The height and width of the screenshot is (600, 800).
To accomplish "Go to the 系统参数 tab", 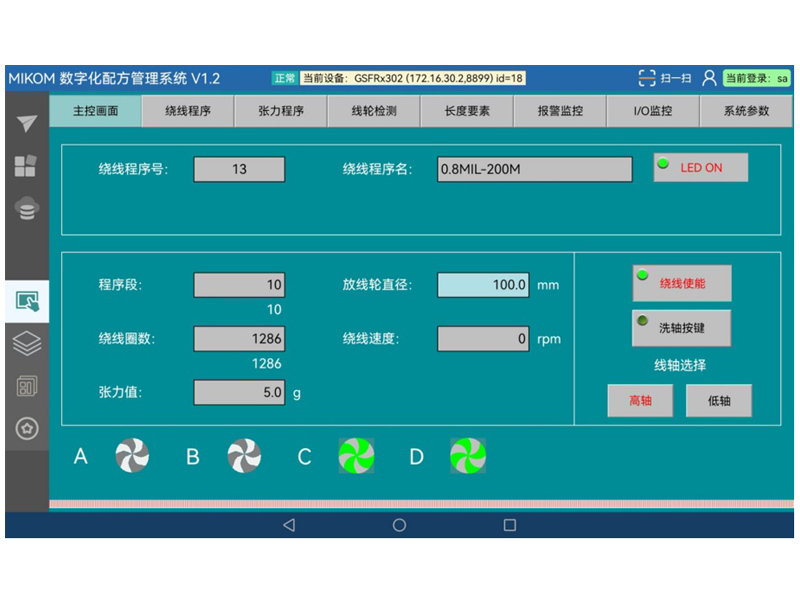I will (x=746, y=111).
